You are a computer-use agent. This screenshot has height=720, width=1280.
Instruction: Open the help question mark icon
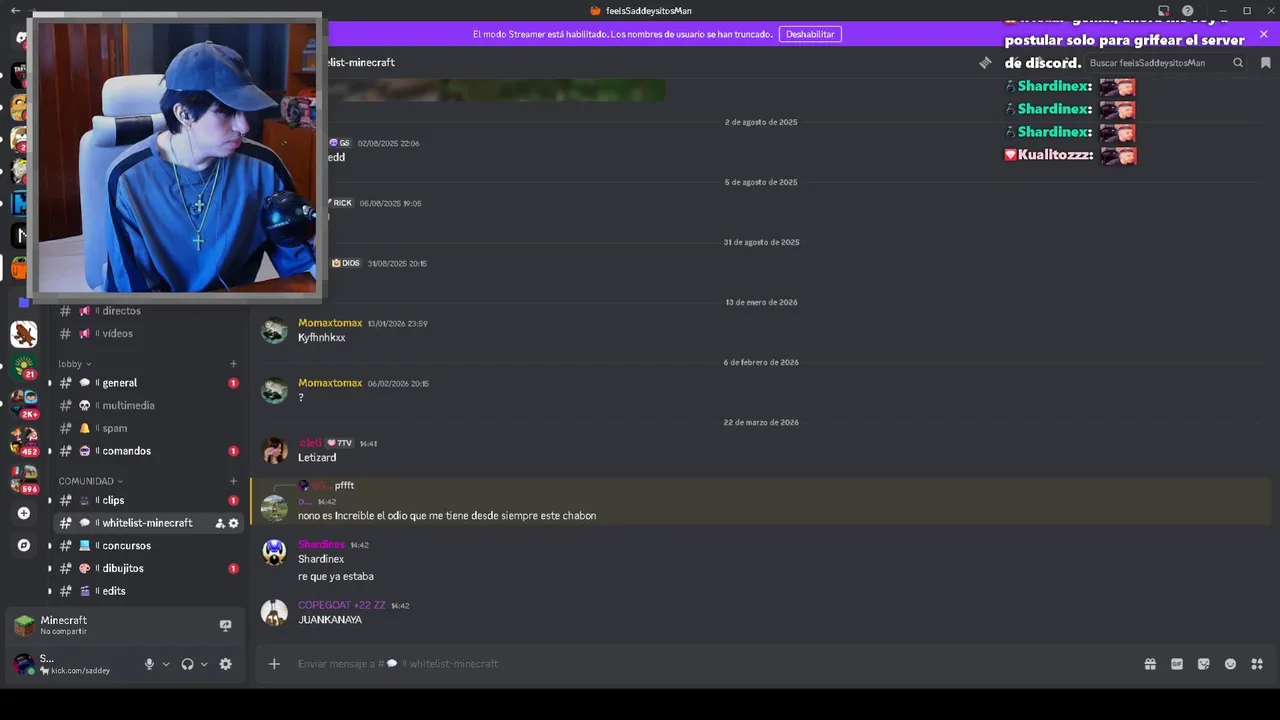click(1187, 11)
